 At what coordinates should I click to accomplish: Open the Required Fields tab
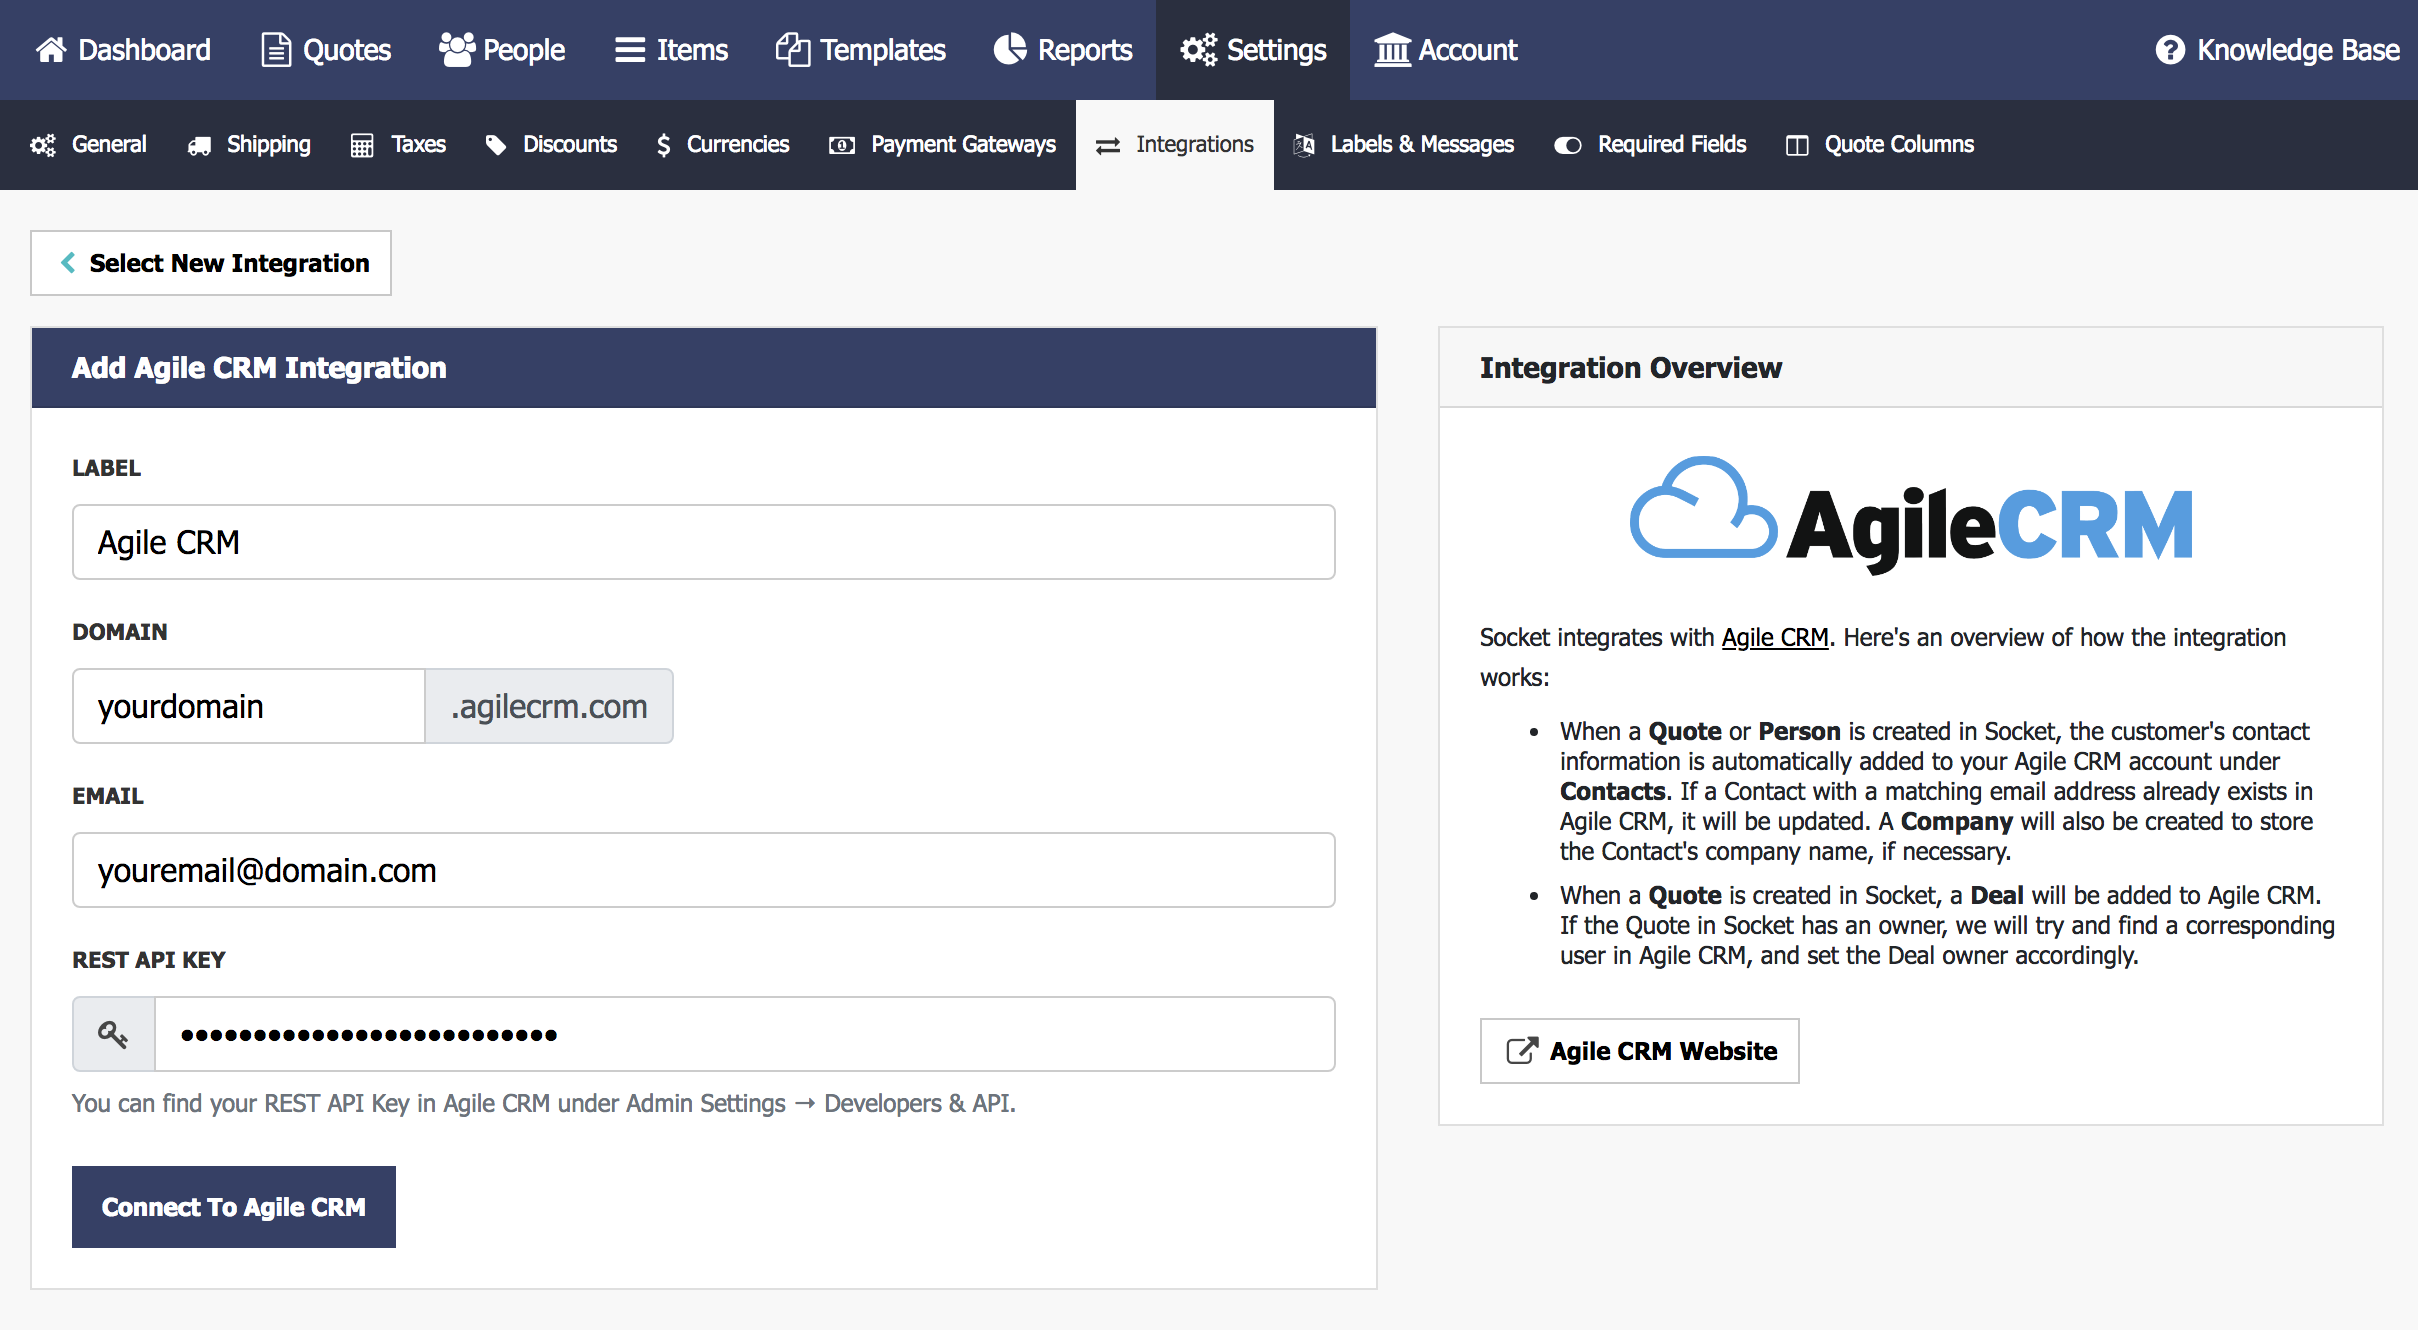click(x=1650, y=145)
